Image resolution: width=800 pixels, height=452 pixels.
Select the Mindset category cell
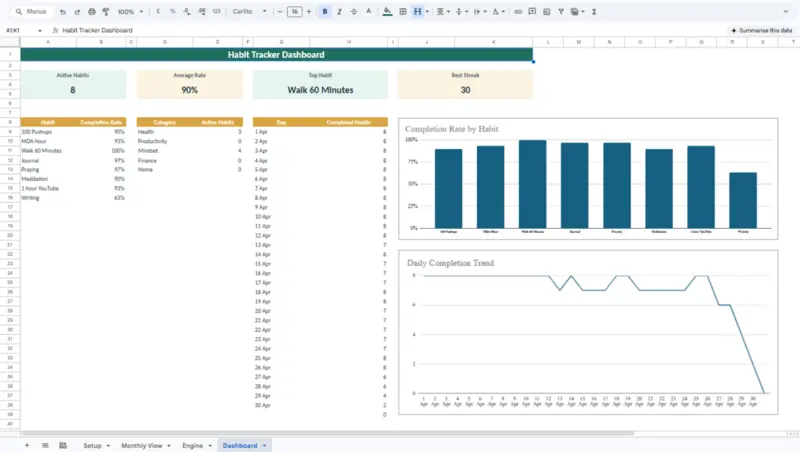164,150
